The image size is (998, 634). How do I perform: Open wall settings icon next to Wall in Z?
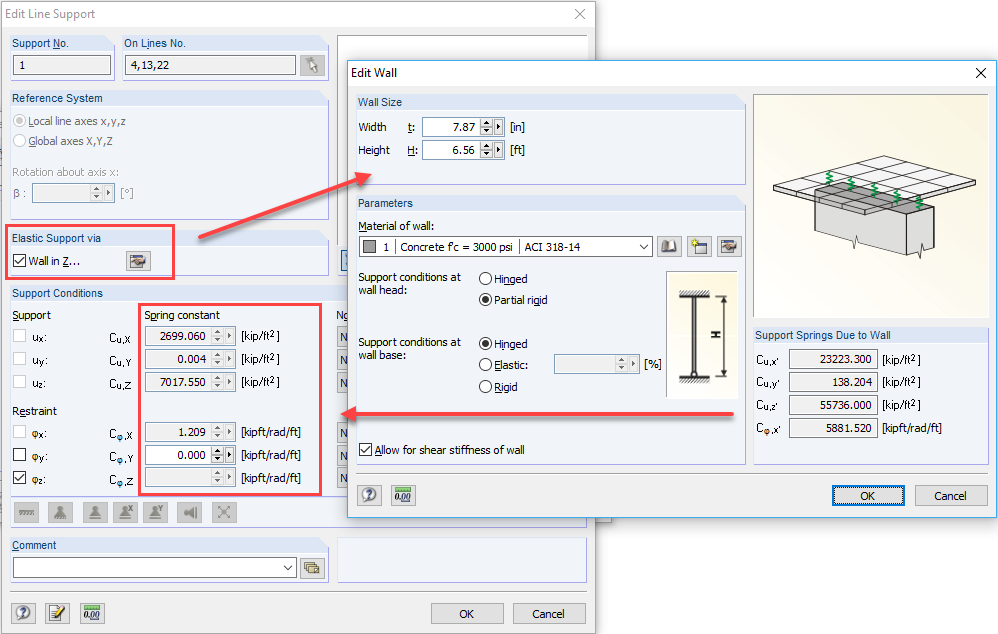click(138, 261)
